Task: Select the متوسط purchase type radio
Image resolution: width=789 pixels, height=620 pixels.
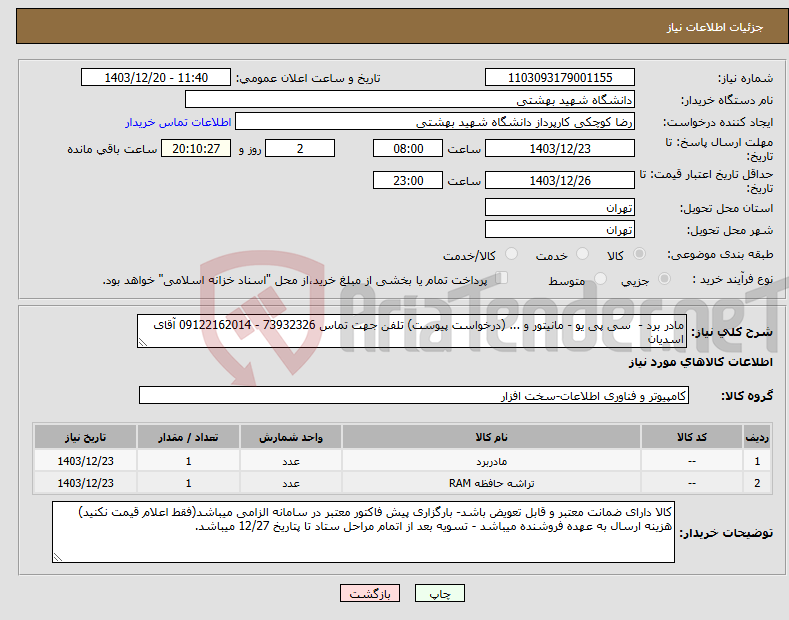Action: (600, 279)
